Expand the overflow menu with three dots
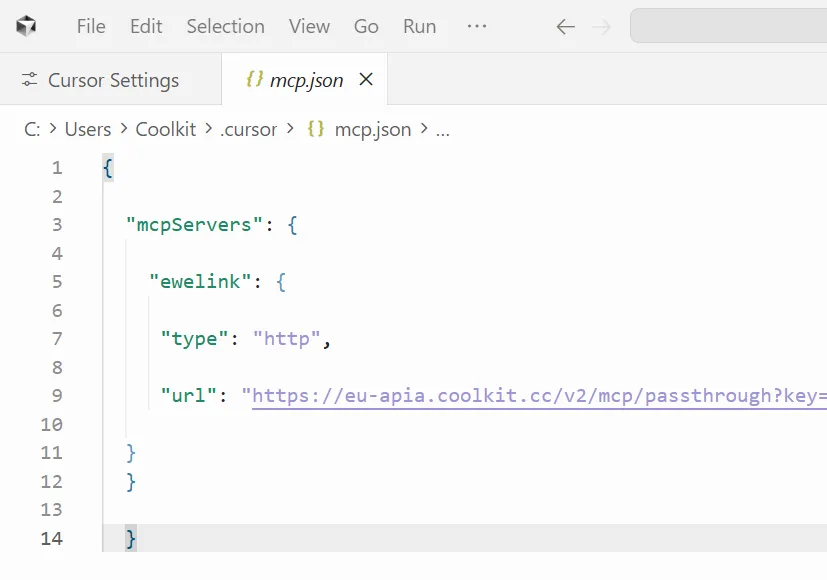Image resolution: width=827 pixels, height=580 pixels. tap(477, 26)
